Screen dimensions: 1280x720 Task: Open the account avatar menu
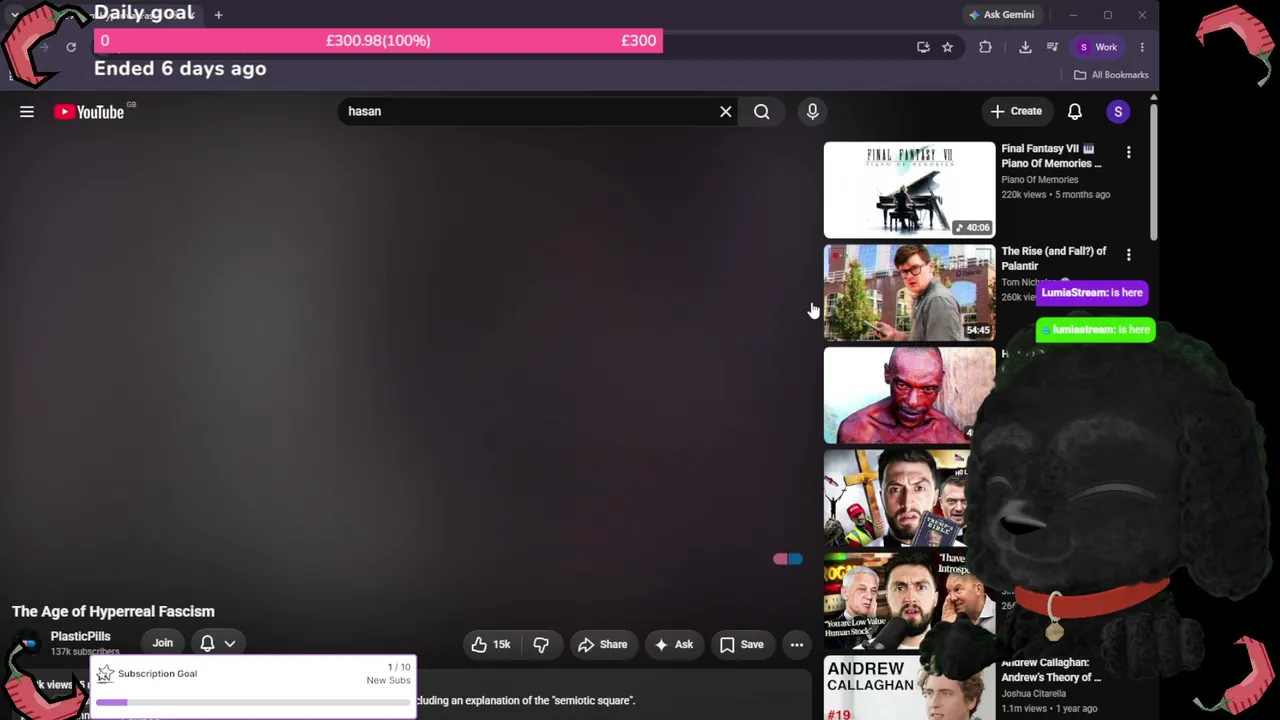tap(1118, 112)
